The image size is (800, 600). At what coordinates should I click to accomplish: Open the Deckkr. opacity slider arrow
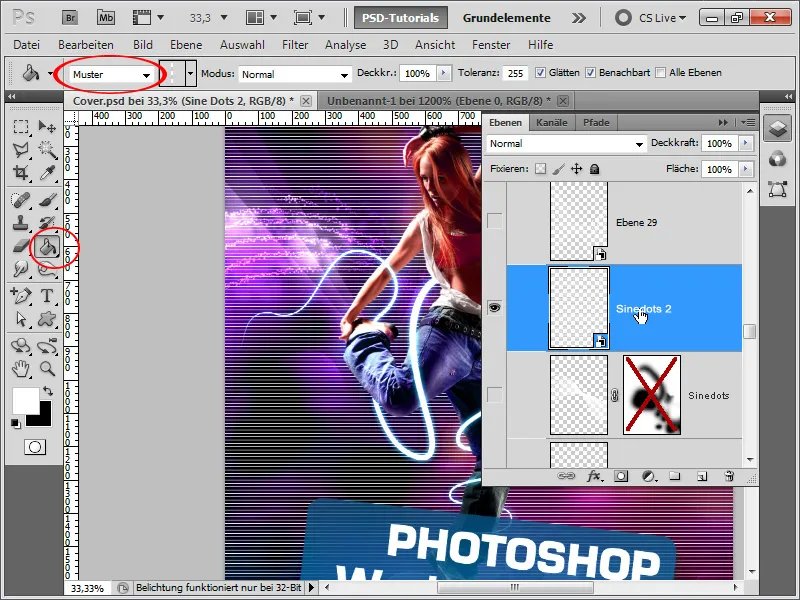click(443, 73)
